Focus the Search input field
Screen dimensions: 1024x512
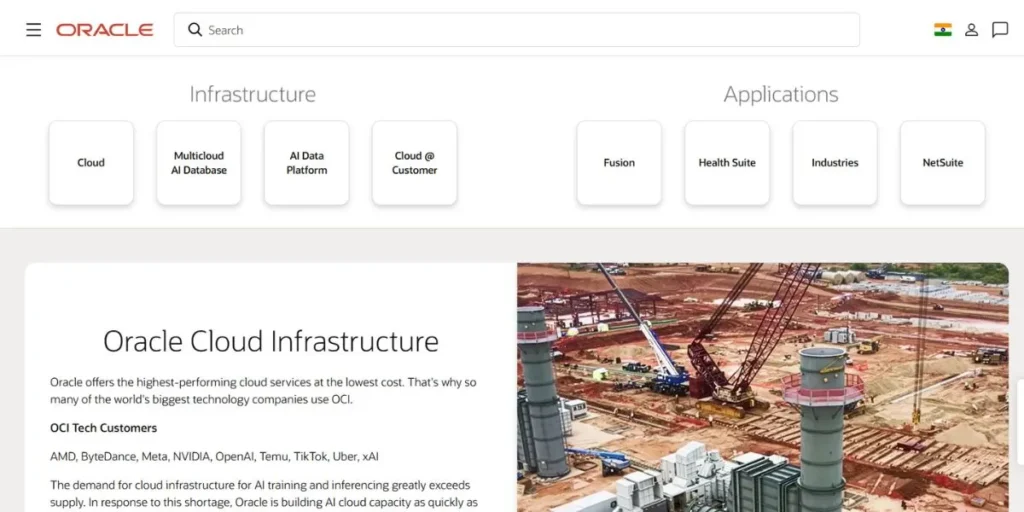click(x=516, y=30)
